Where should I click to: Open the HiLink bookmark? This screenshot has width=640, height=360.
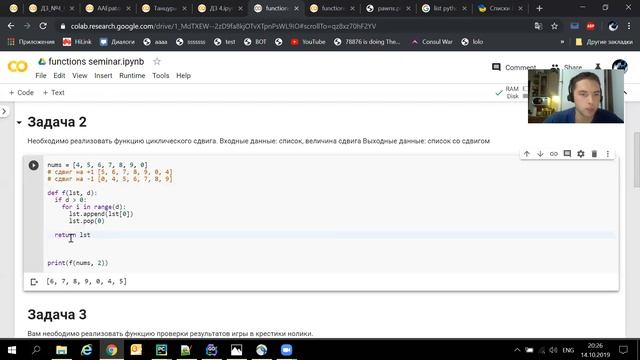click(x=77, y=42)
